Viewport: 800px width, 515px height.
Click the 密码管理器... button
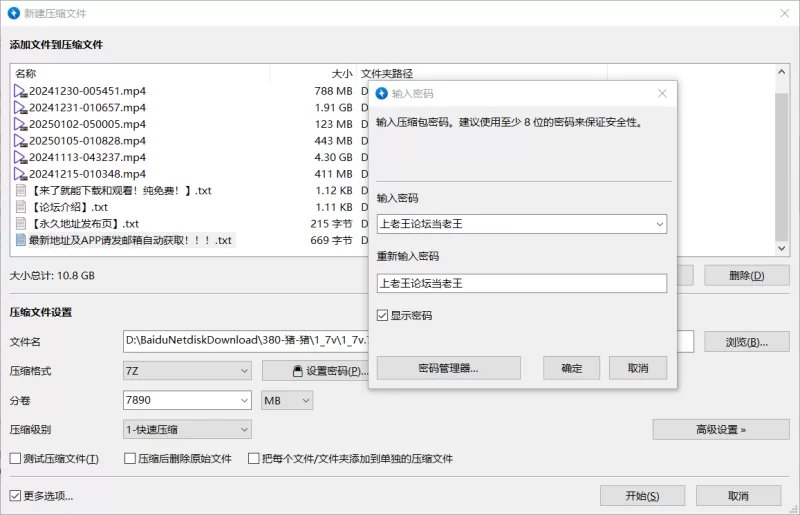click(448, 368)
